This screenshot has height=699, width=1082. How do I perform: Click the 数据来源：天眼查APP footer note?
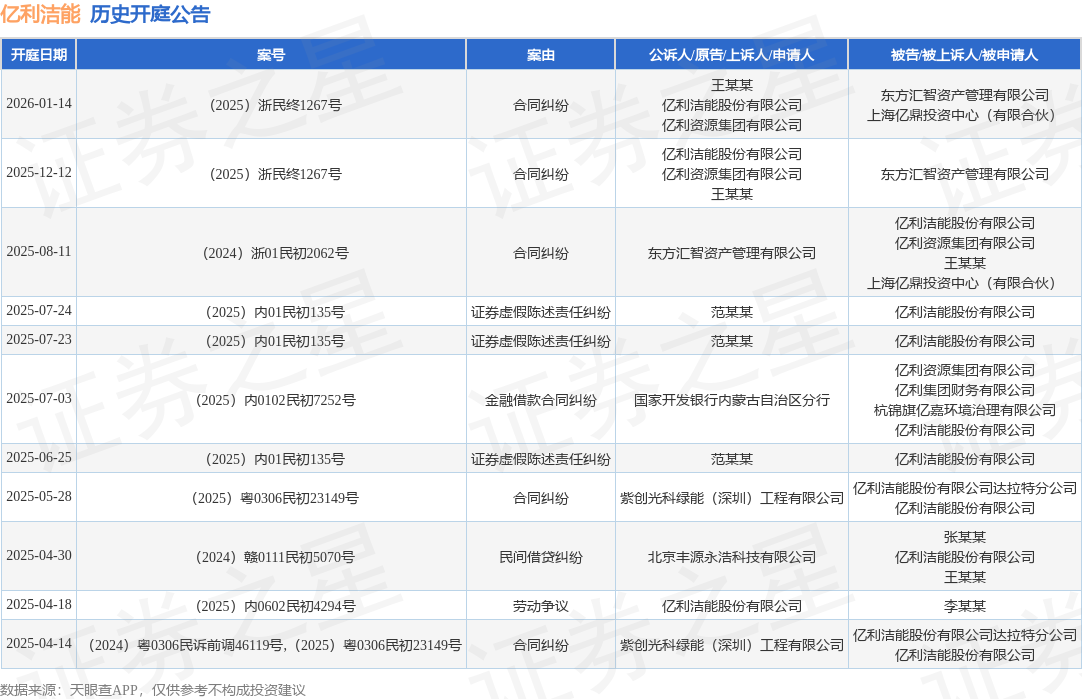[153, 690]
